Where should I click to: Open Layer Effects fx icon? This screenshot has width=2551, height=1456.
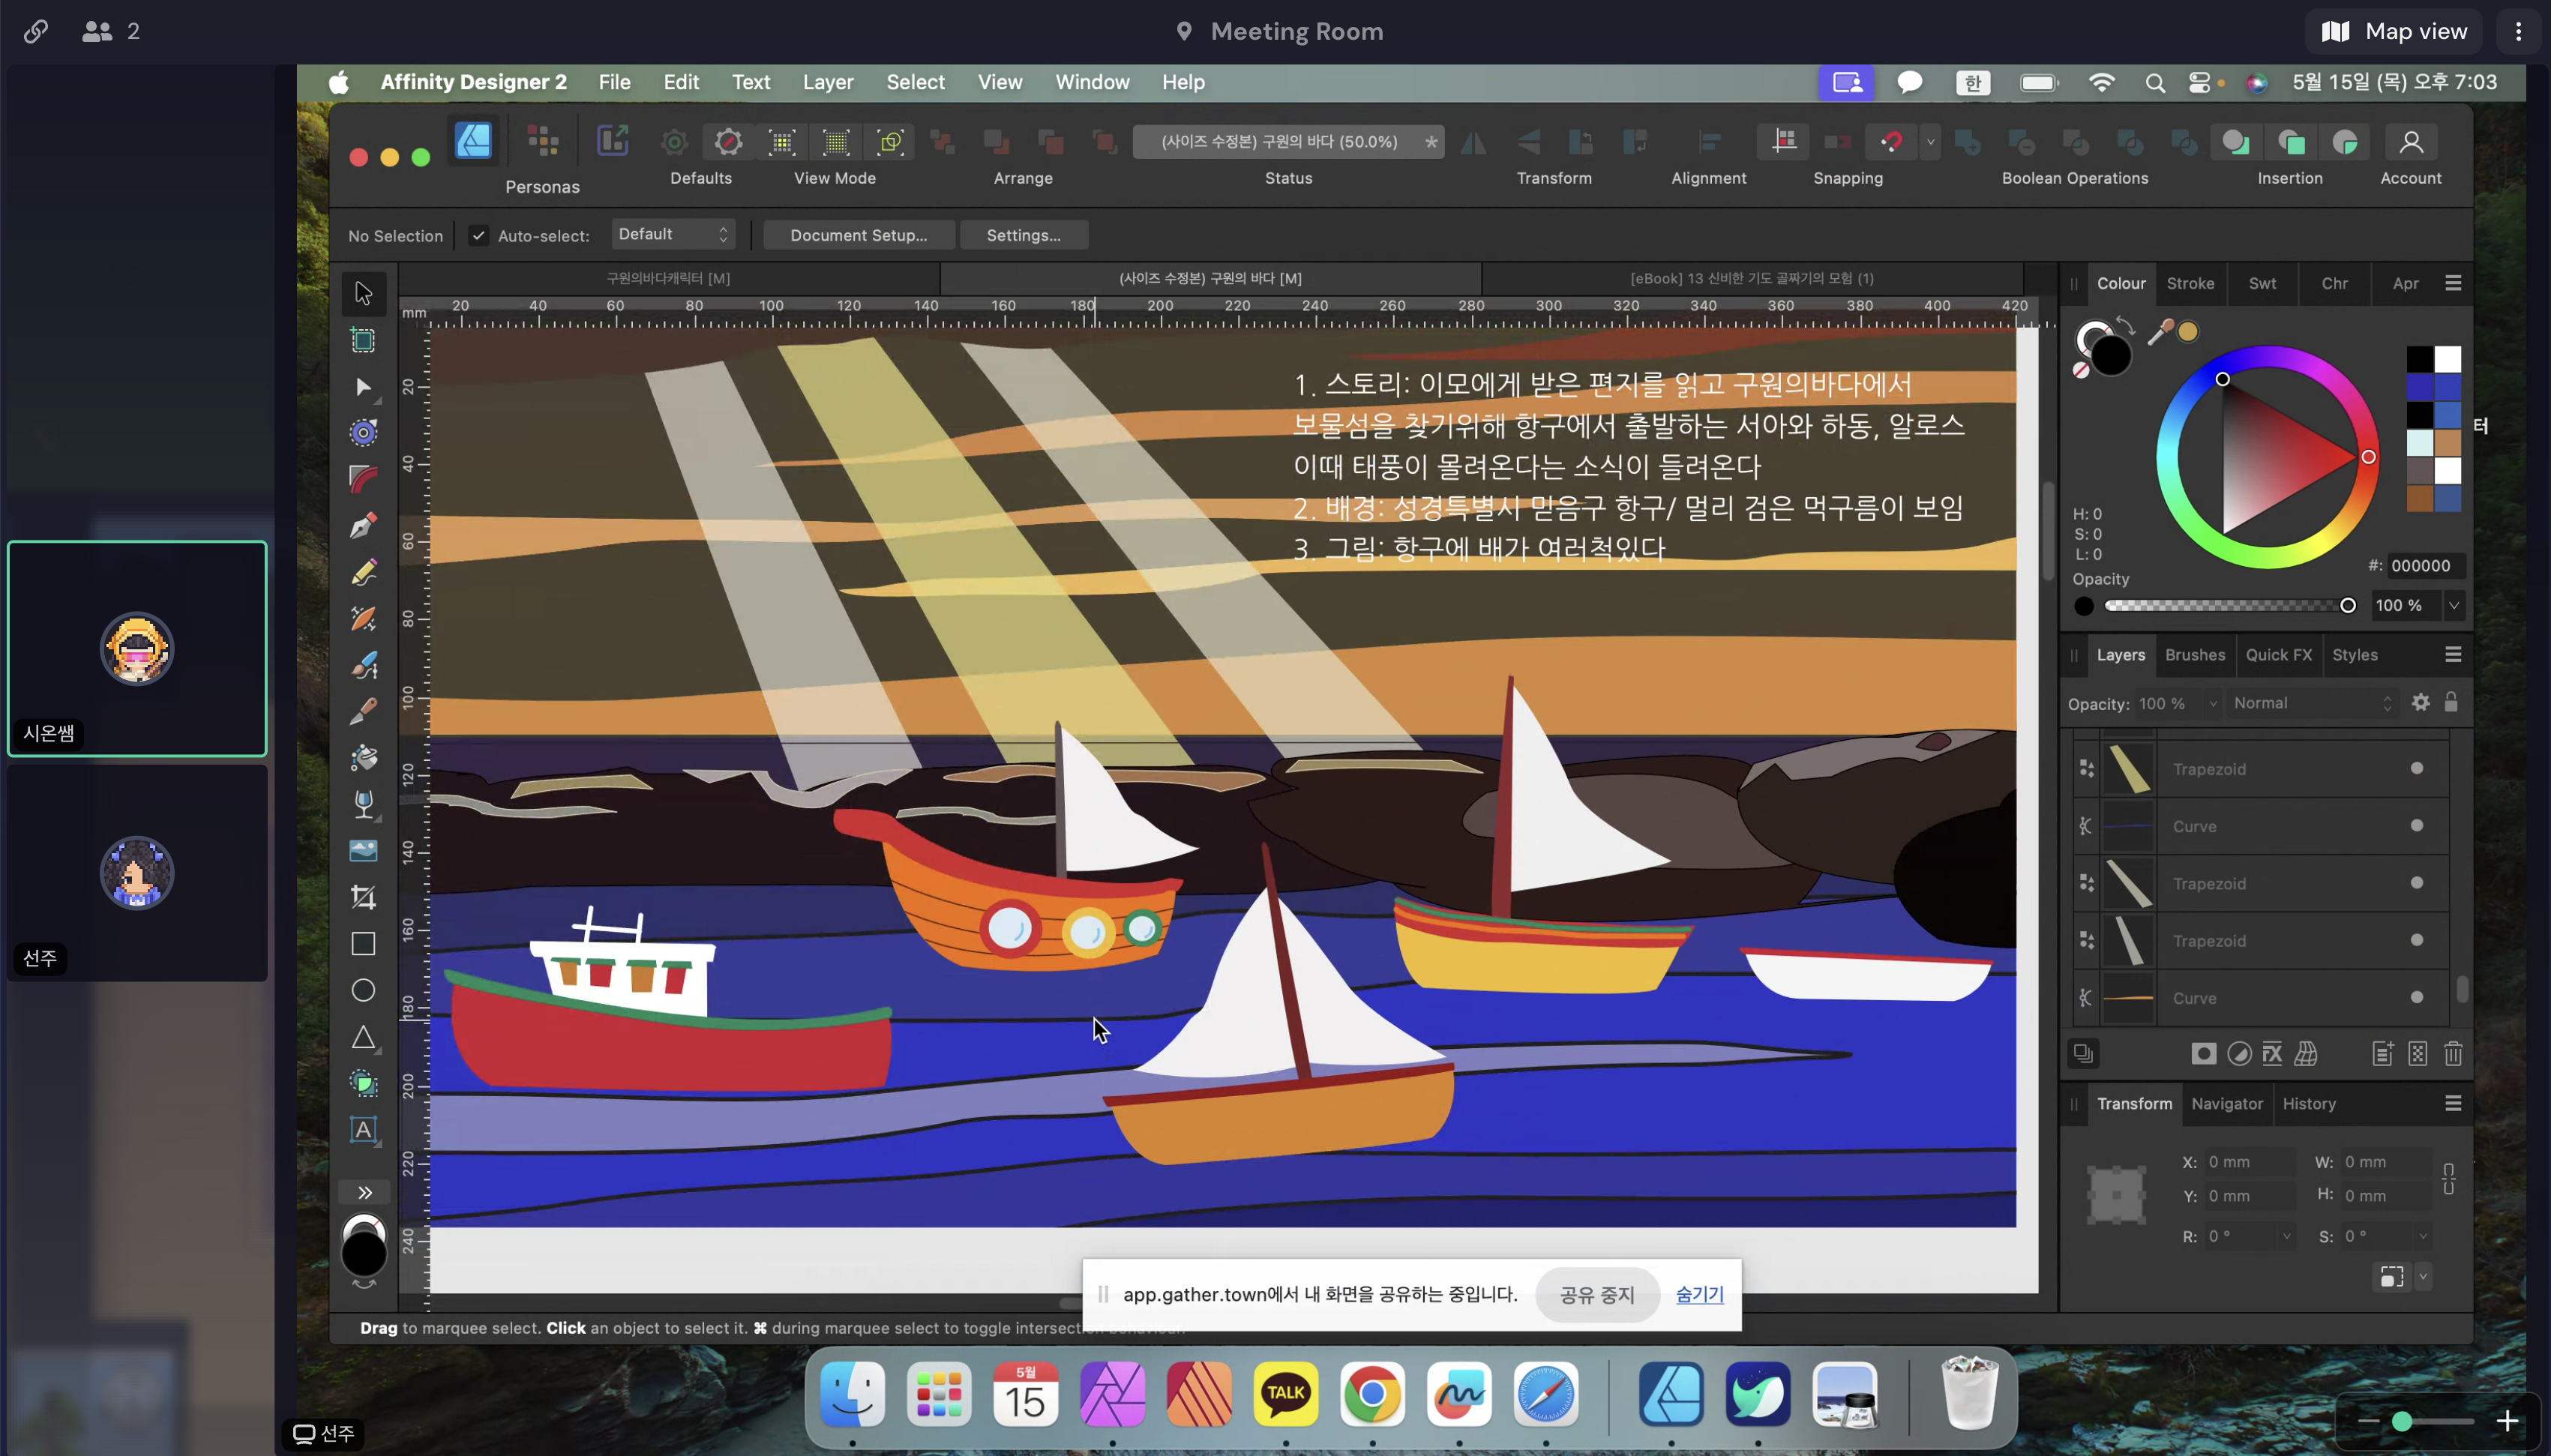tap(2272, 1053)
